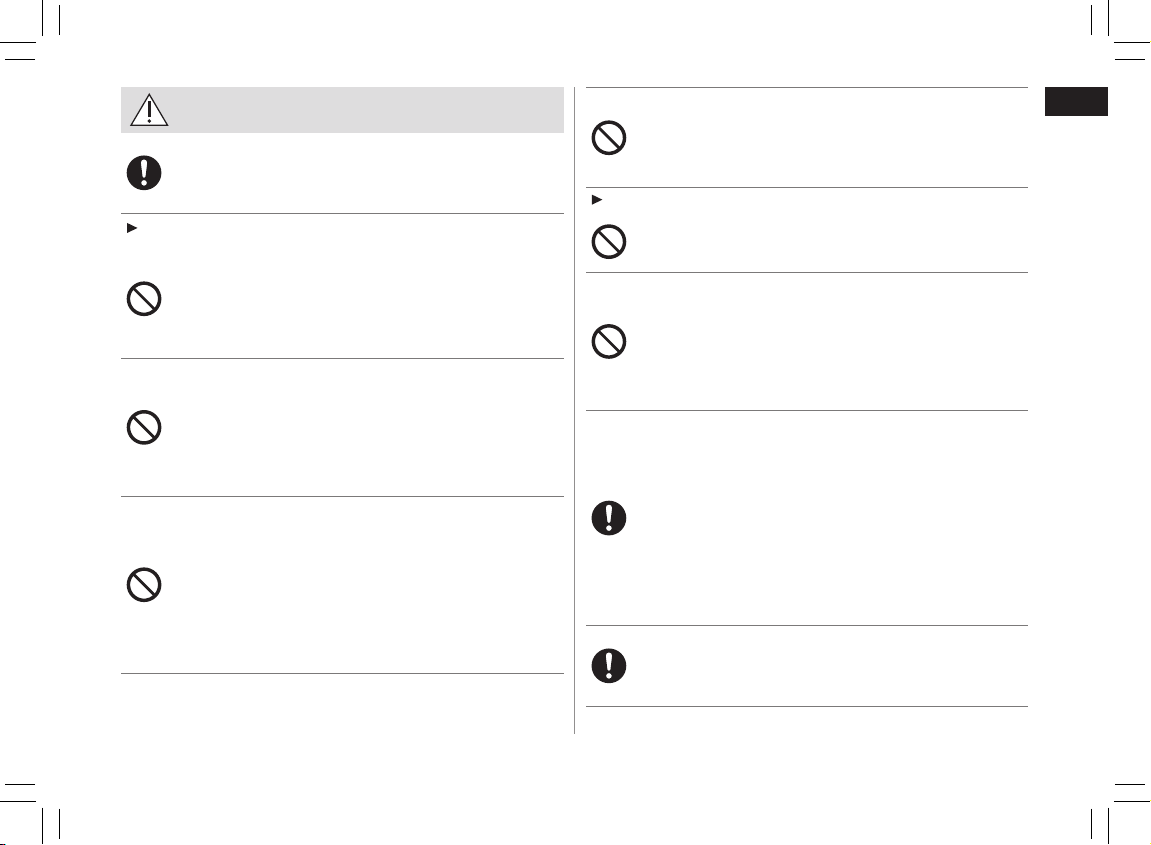
Task: Click the last prohibition icon in left column
Action: coord(144,585)
